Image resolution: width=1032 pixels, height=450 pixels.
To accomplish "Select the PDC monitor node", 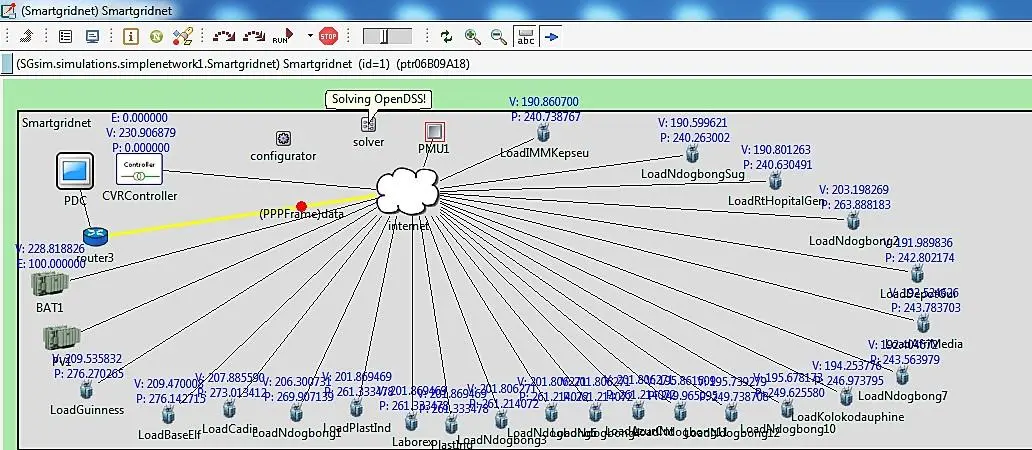I will point(74,171).
